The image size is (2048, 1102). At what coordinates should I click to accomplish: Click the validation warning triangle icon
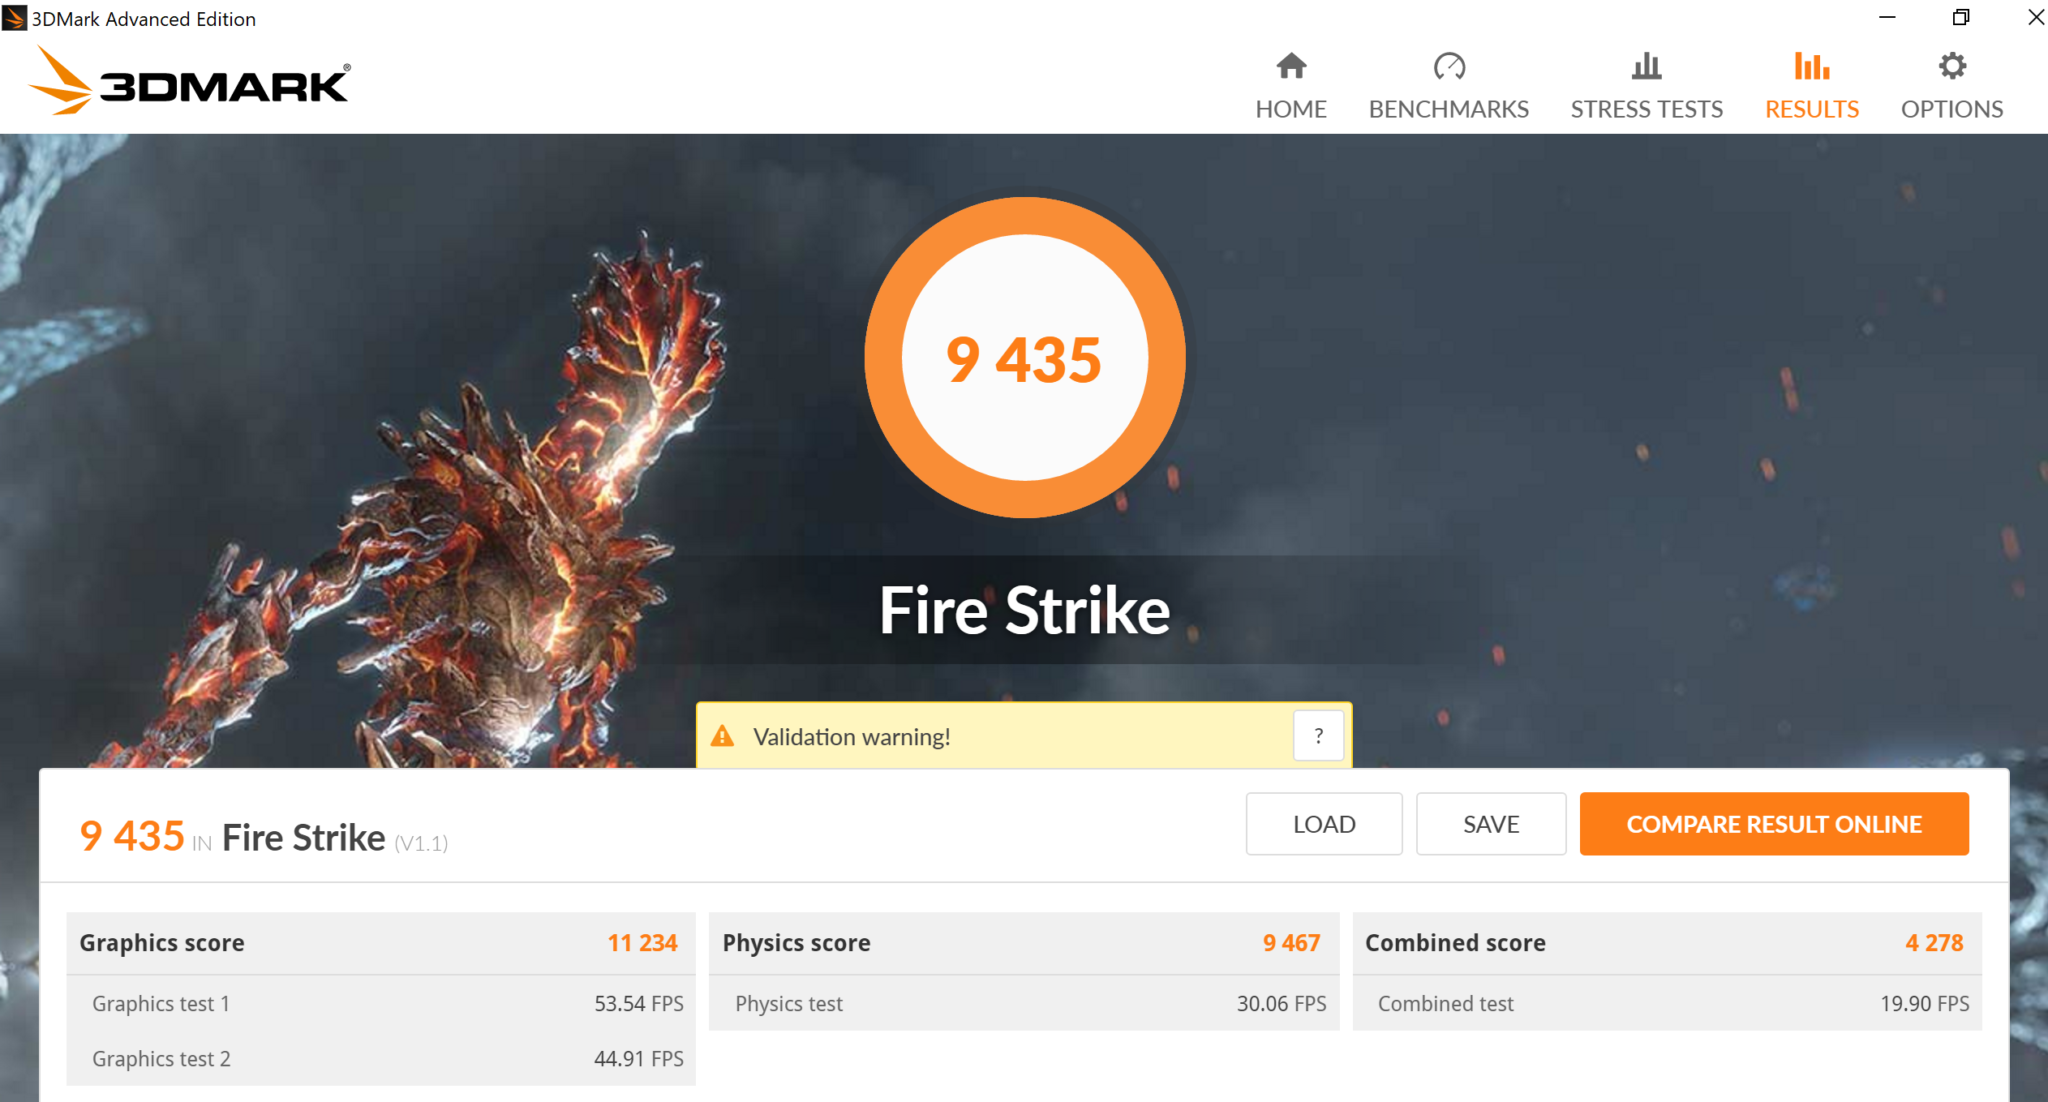tap(722, 737)
